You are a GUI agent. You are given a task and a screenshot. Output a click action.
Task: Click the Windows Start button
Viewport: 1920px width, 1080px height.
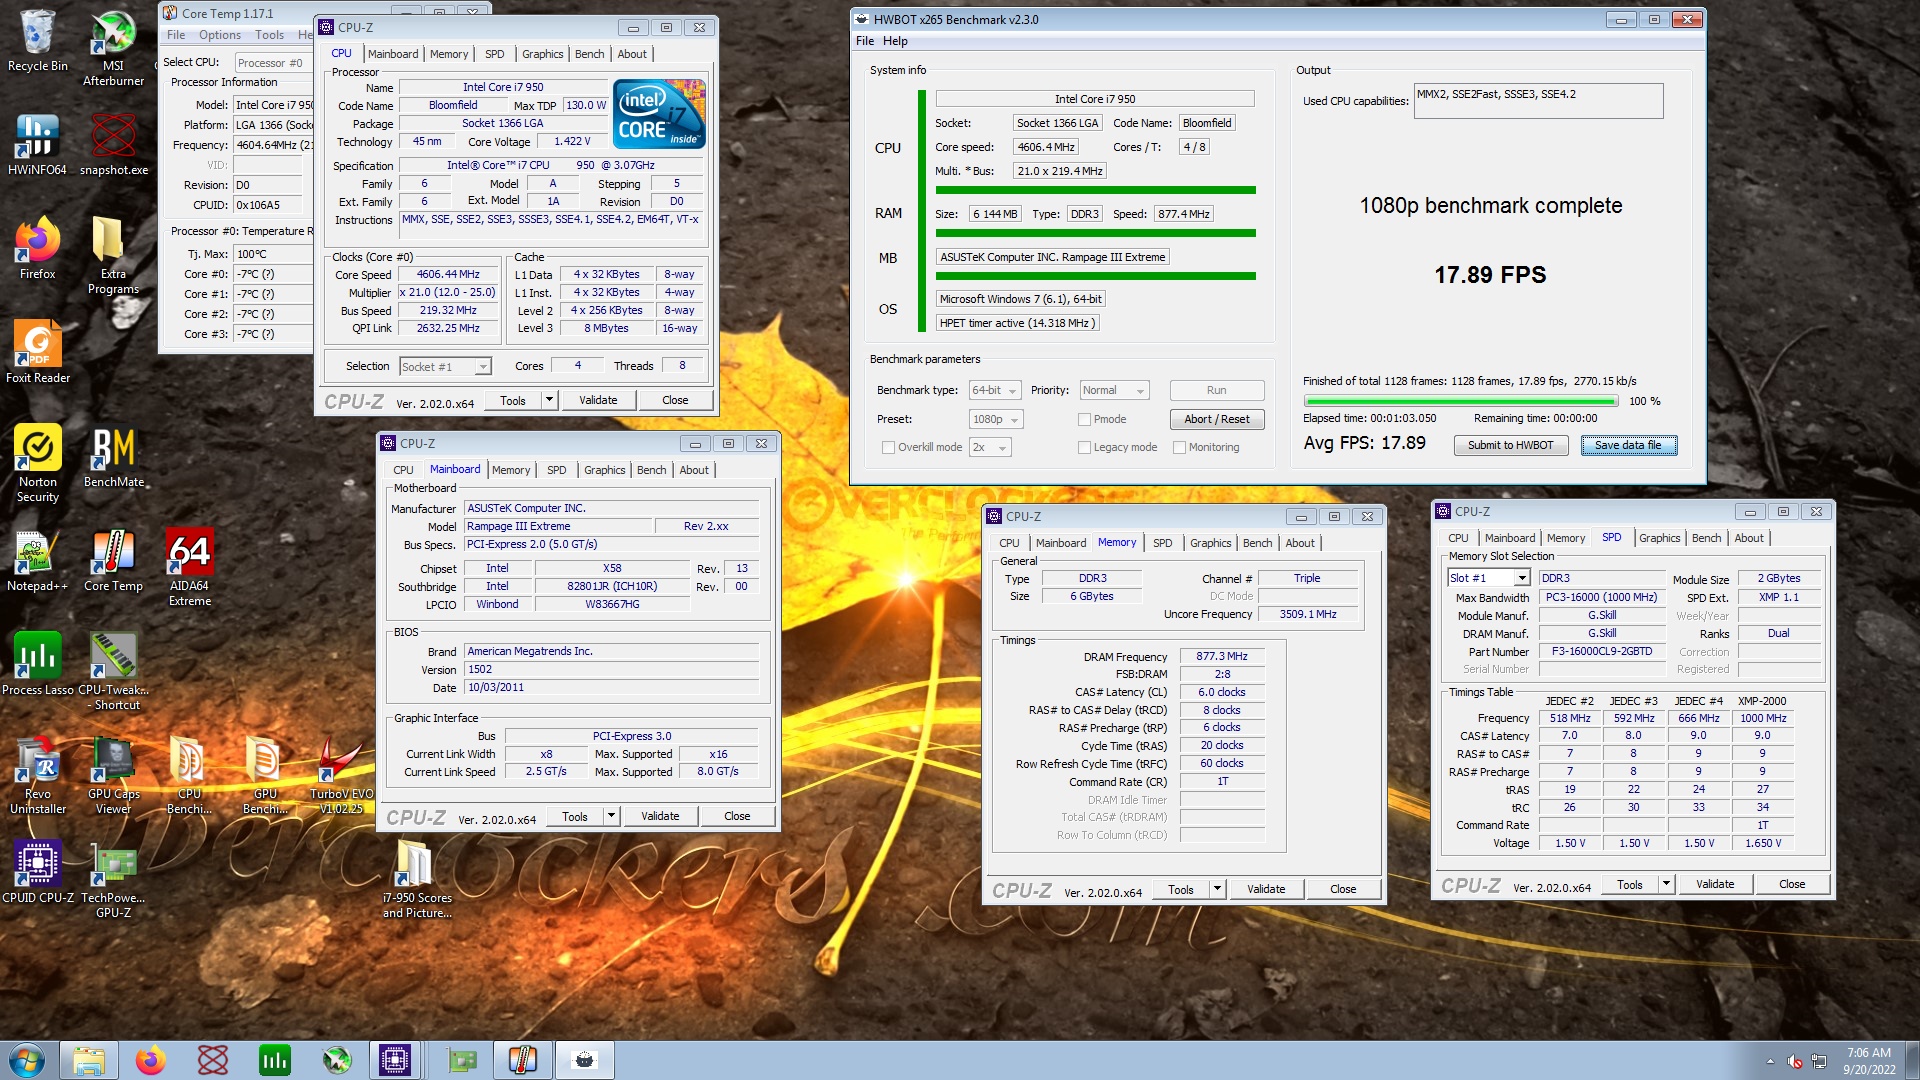click(27, 1060)
